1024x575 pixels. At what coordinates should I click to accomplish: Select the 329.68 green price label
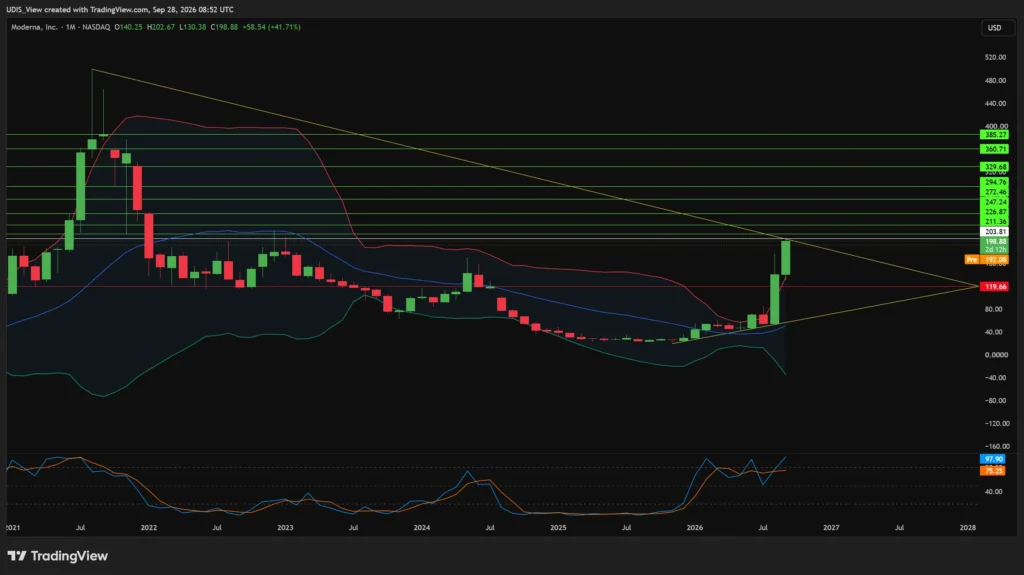click(994, 167)
